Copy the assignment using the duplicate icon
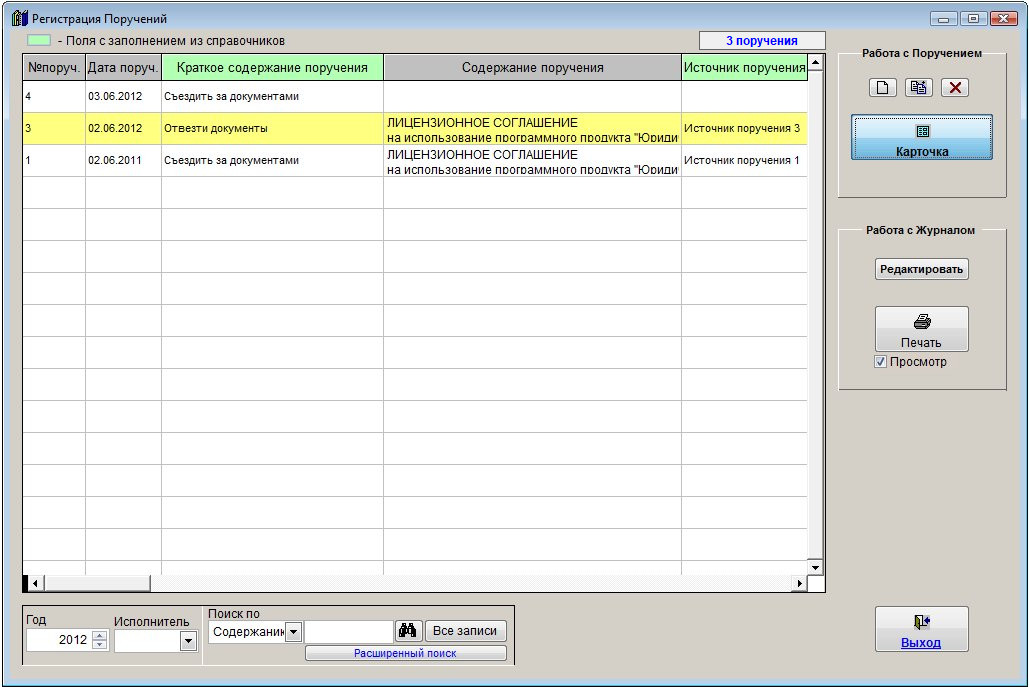The width and height of the screenshot is (1029, 687). (x=918, y=87)
